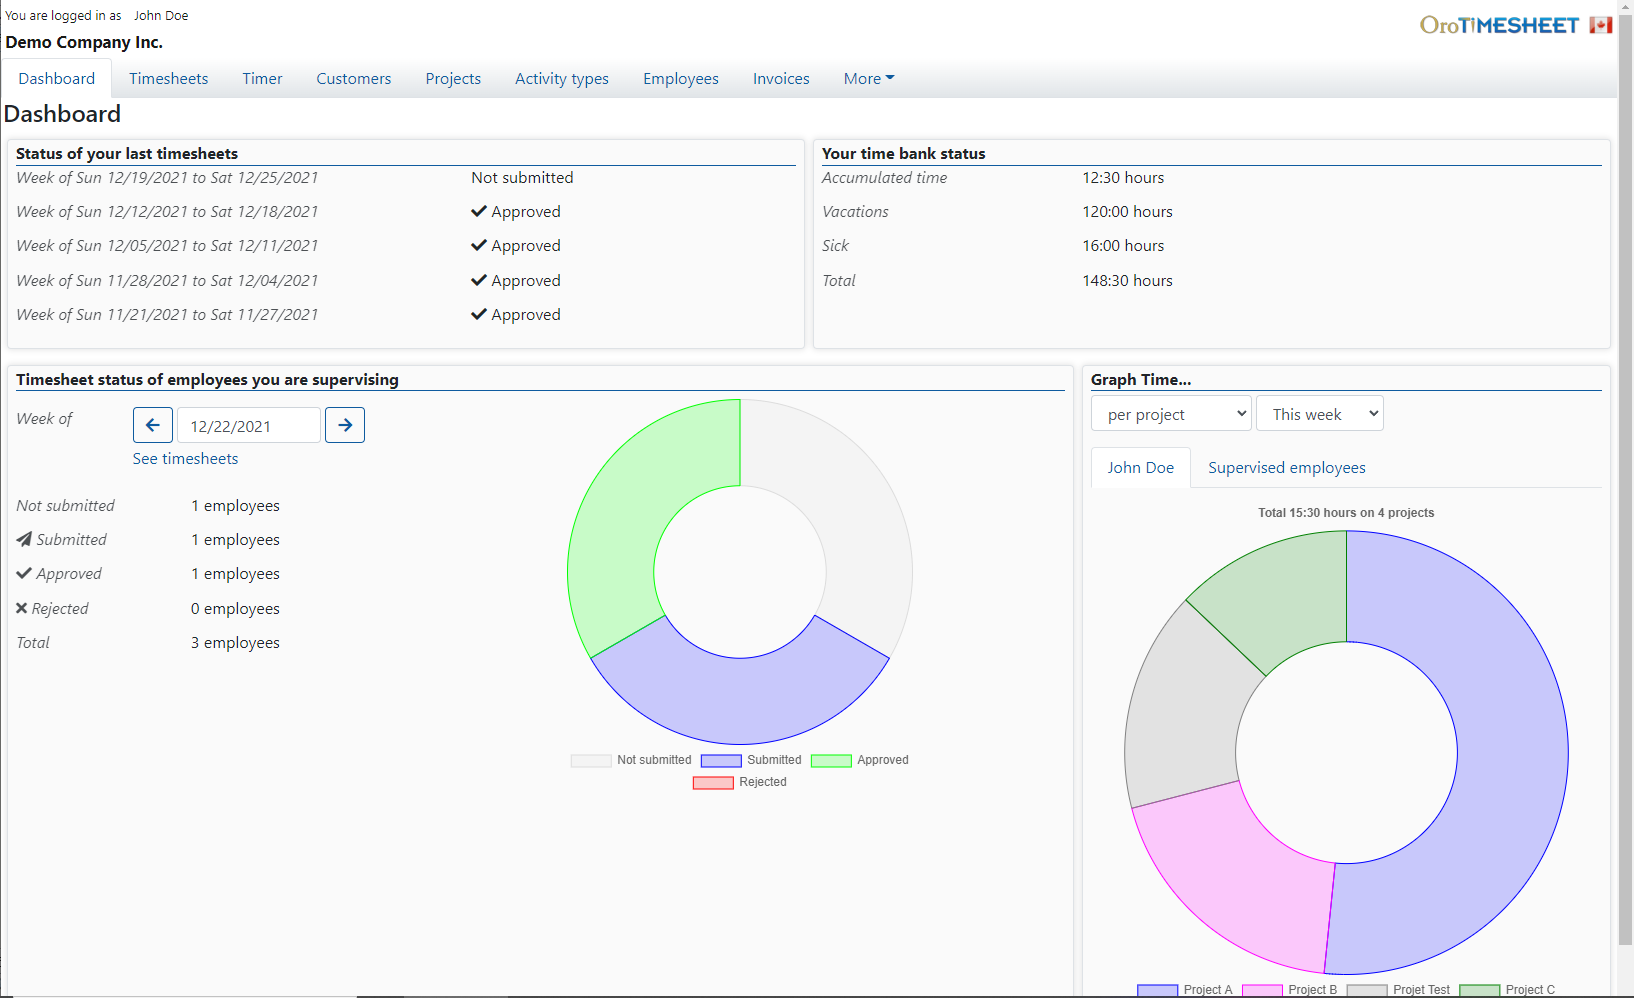Switch to the Timesheets tab
This screenshot has width=1634, height=998.
(x=168, y=78)
